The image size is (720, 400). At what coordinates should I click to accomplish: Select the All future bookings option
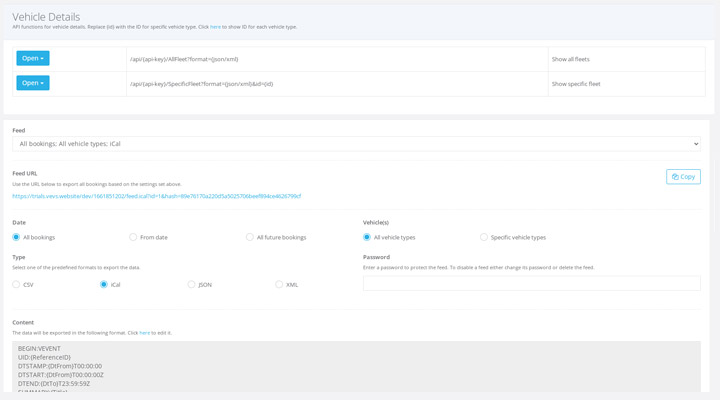(249, 237)
